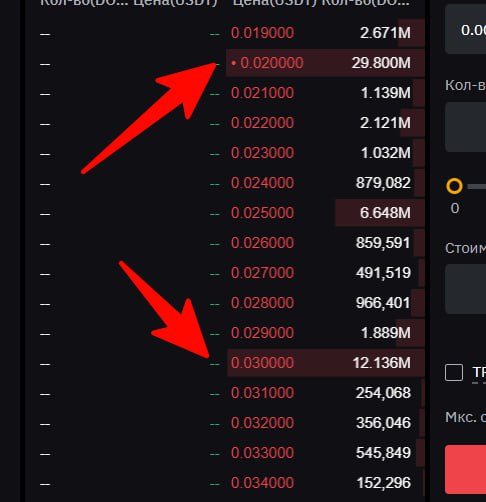Click the 0.028000 price level
The image size is (486, 502).
[x=262, y=303]
